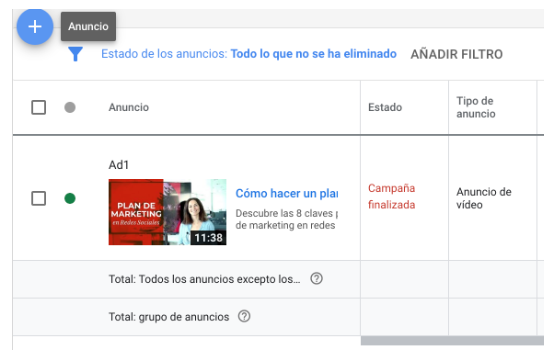Click the help icon beside Total: grupo de anuncios
This screenshot has height=361, width=544.
pos(244,316)
